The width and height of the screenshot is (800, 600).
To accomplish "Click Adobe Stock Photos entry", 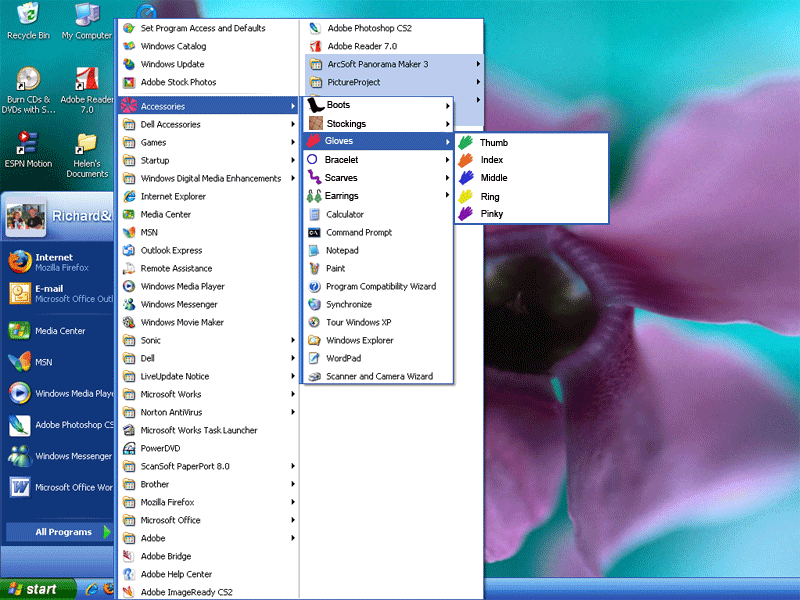I will tap(208, 82).
